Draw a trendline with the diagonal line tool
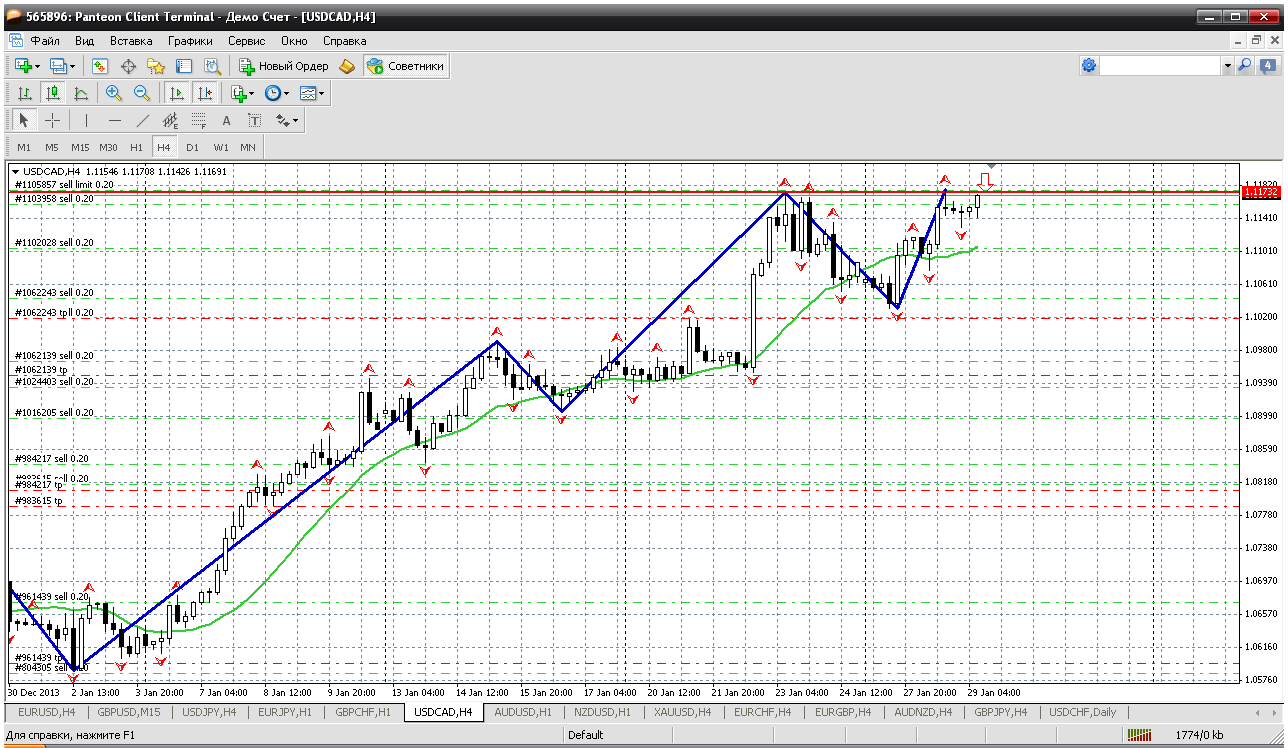 click(x=143, y=121)
